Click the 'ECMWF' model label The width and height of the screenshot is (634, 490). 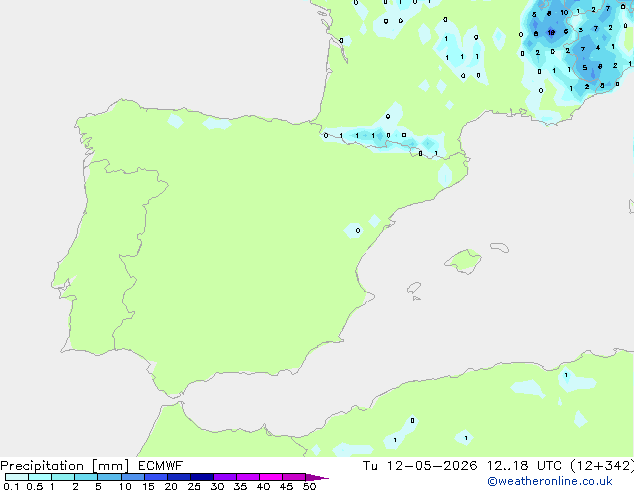point(160,466)
